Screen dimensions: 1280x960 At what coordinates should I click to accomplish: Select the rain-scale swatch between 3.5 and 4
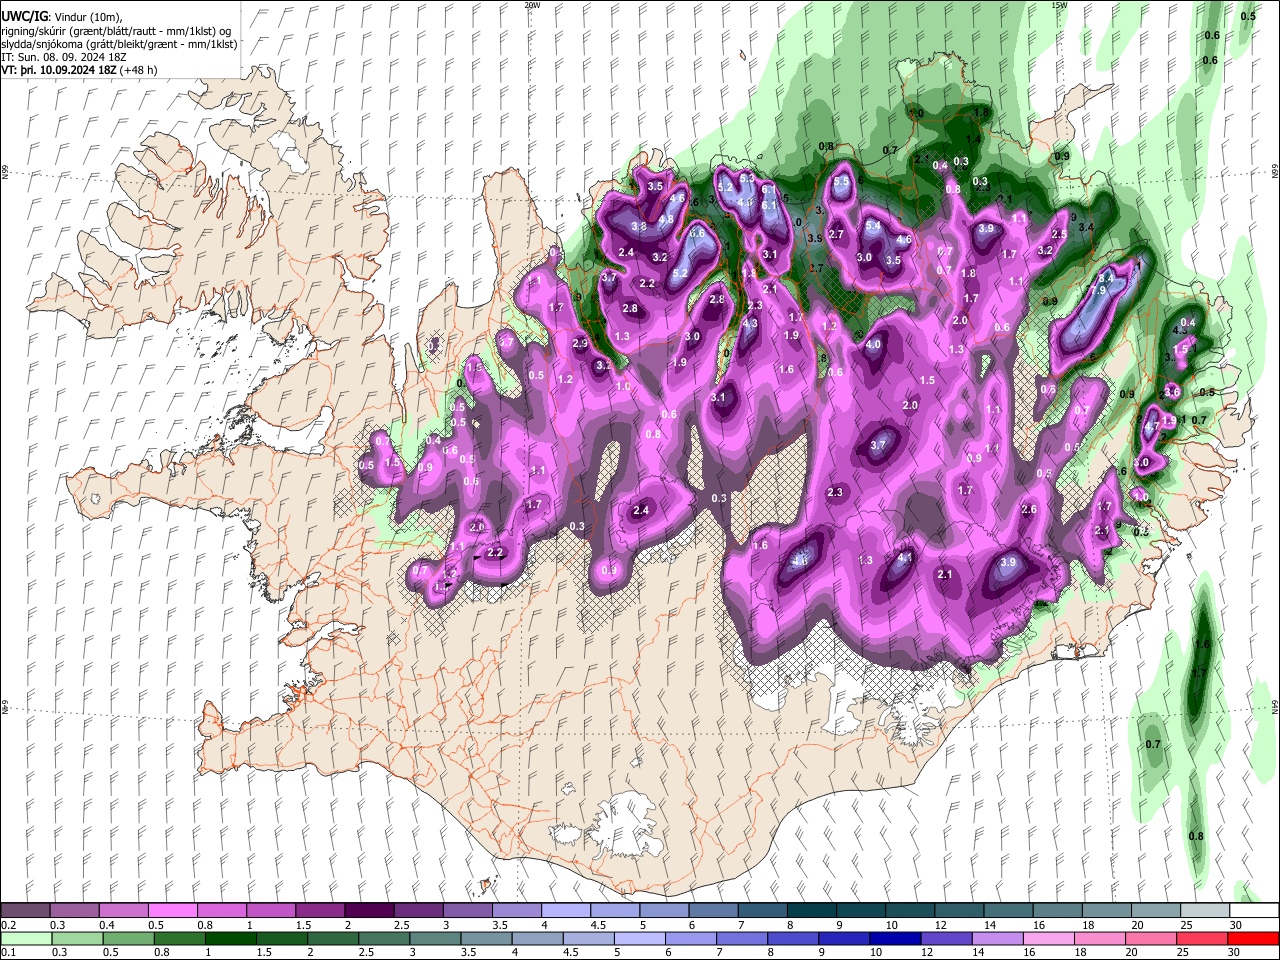486,938
